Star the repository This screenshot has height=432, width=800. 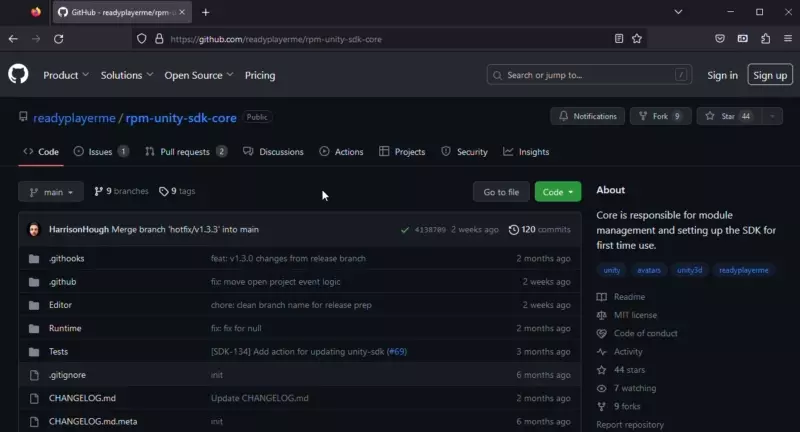click(x=729, y=116)
